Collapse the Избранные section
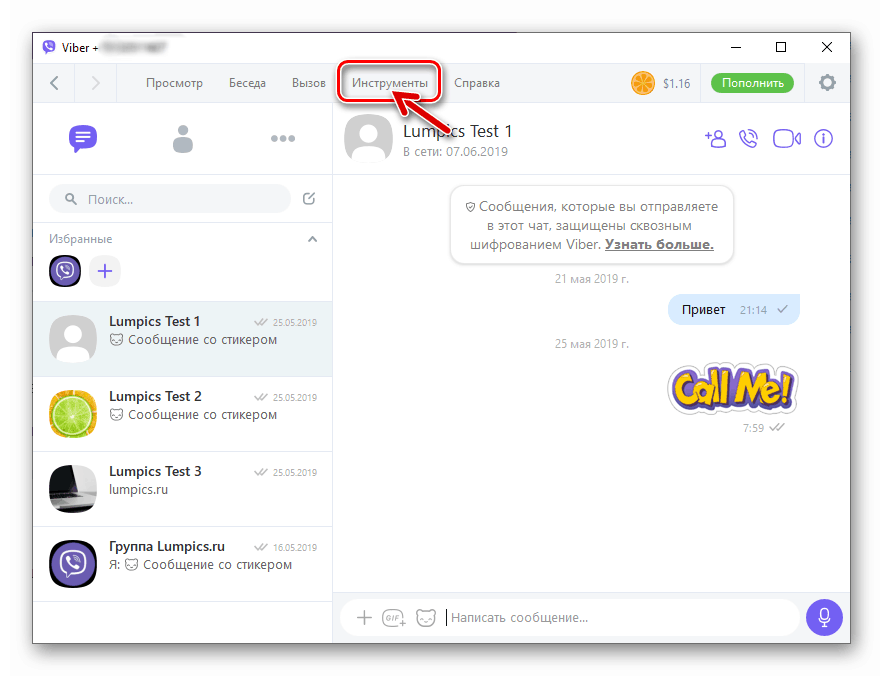Viewport: 883px width, 676px height. [x=312, y=239]
